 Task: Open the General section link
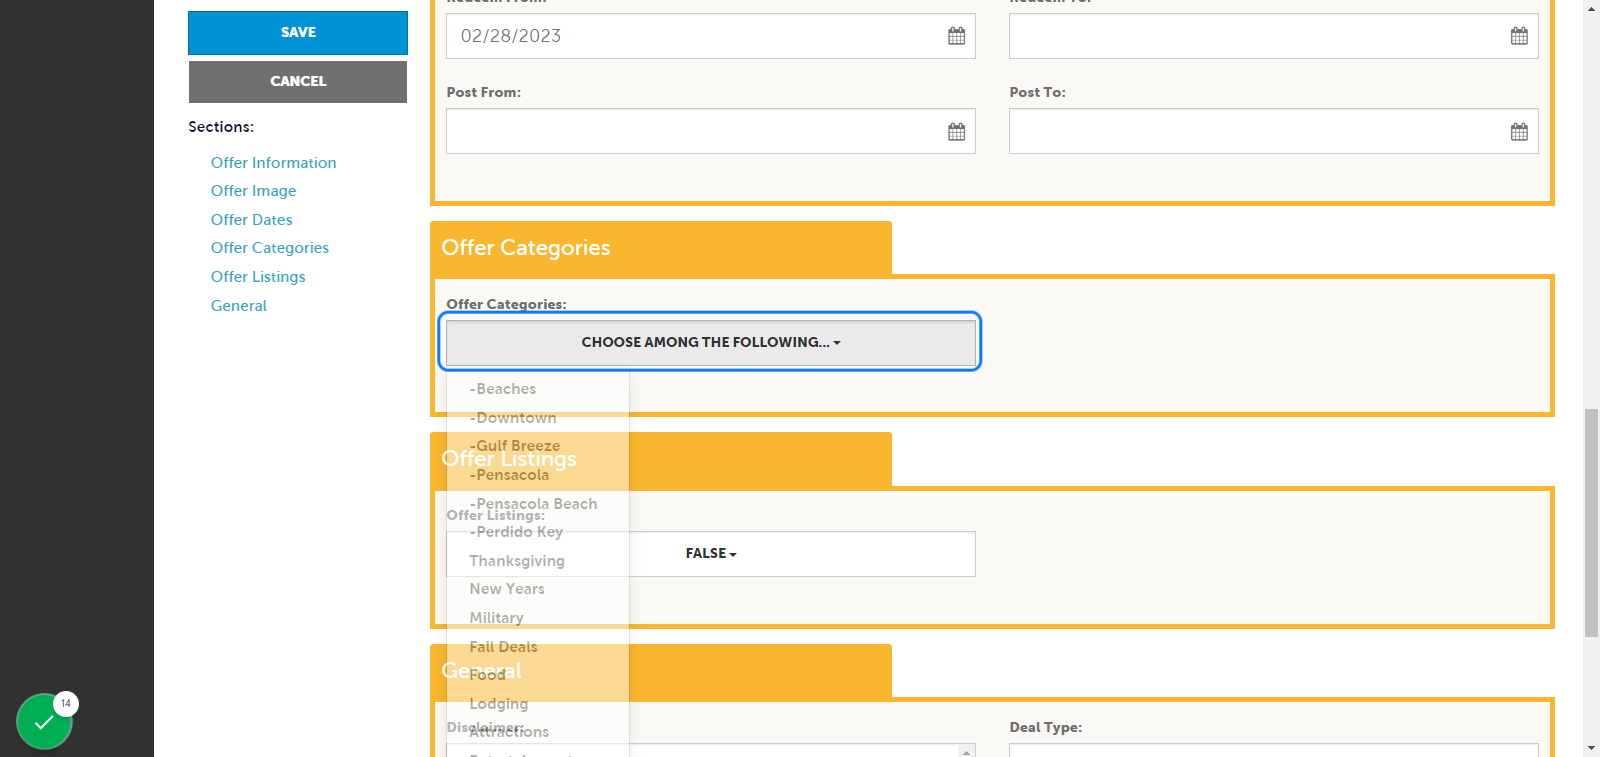238,306
